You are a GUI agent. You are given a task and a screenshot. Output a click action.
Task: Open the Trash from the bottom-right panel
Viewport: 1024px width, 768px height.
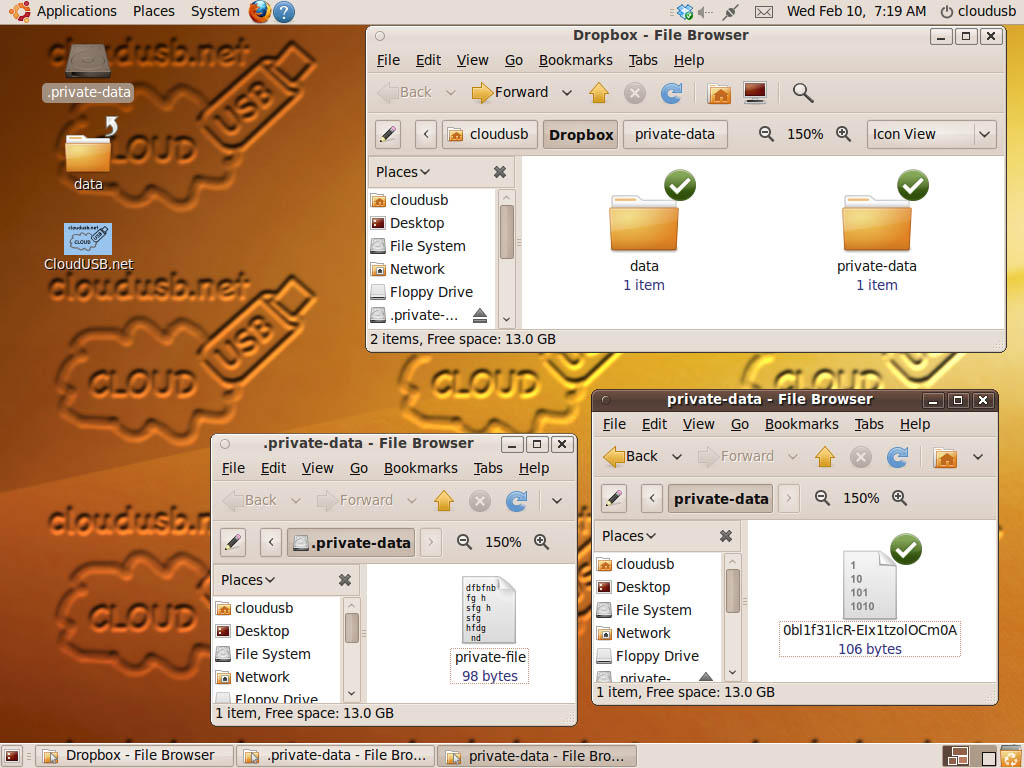pos(1010,757)
